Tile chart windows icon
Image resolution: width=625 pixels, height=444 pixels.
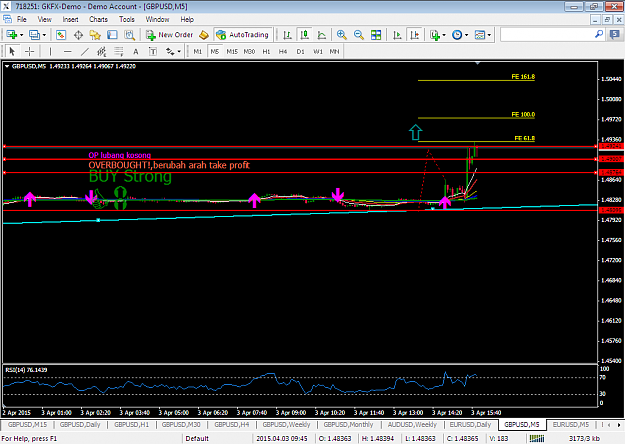(x=376, y=35)
